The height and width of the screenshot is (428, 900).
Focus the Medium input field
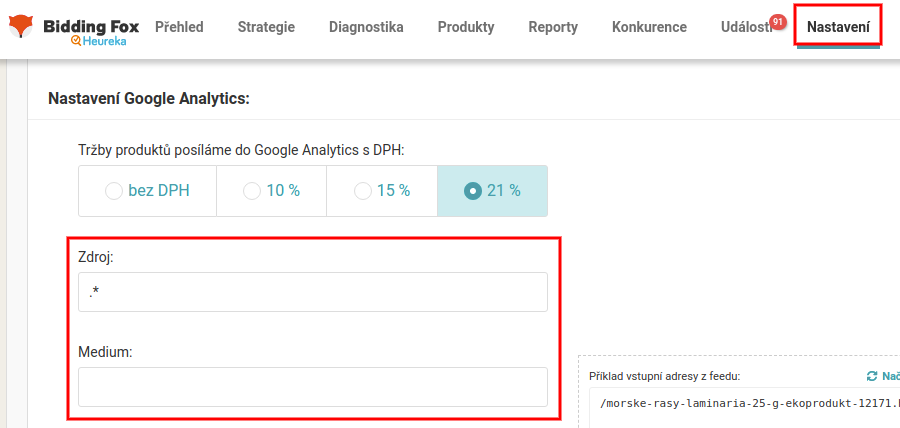tap(313, 387)
